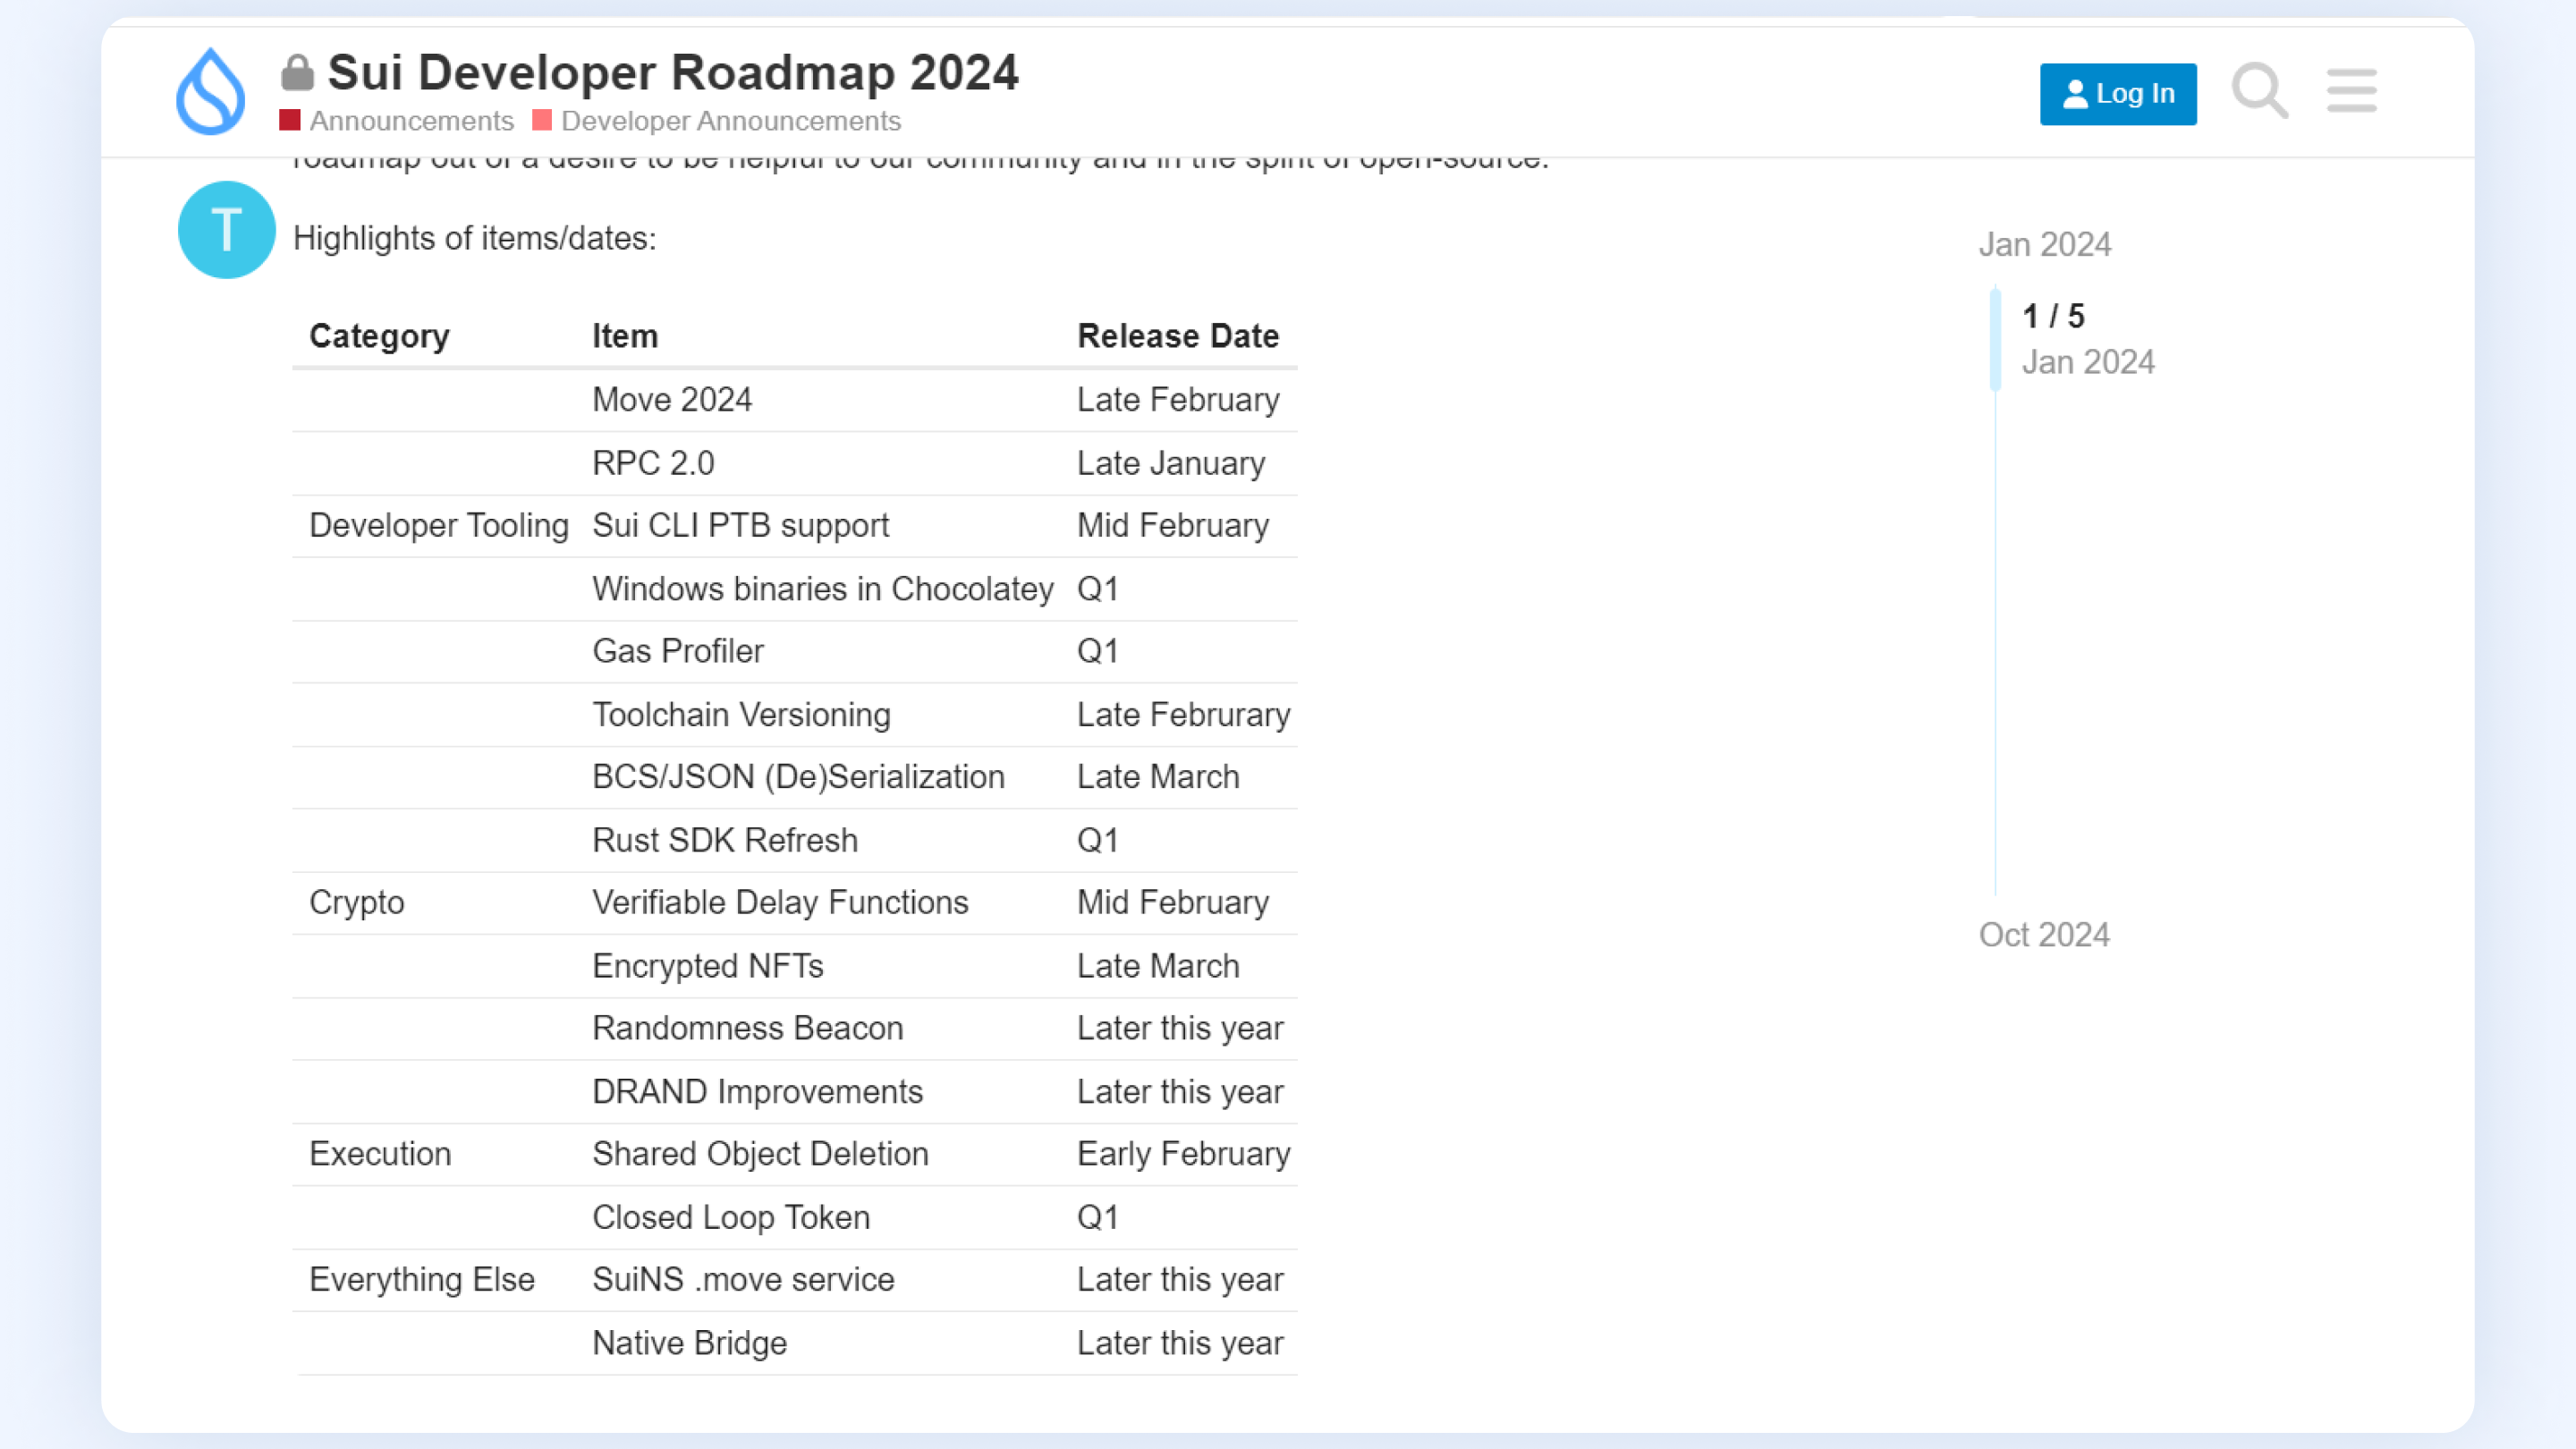Select the Closed Loop Token cell
Viewport: 2576px width, 1449px height.
[x=731, y=1218]
